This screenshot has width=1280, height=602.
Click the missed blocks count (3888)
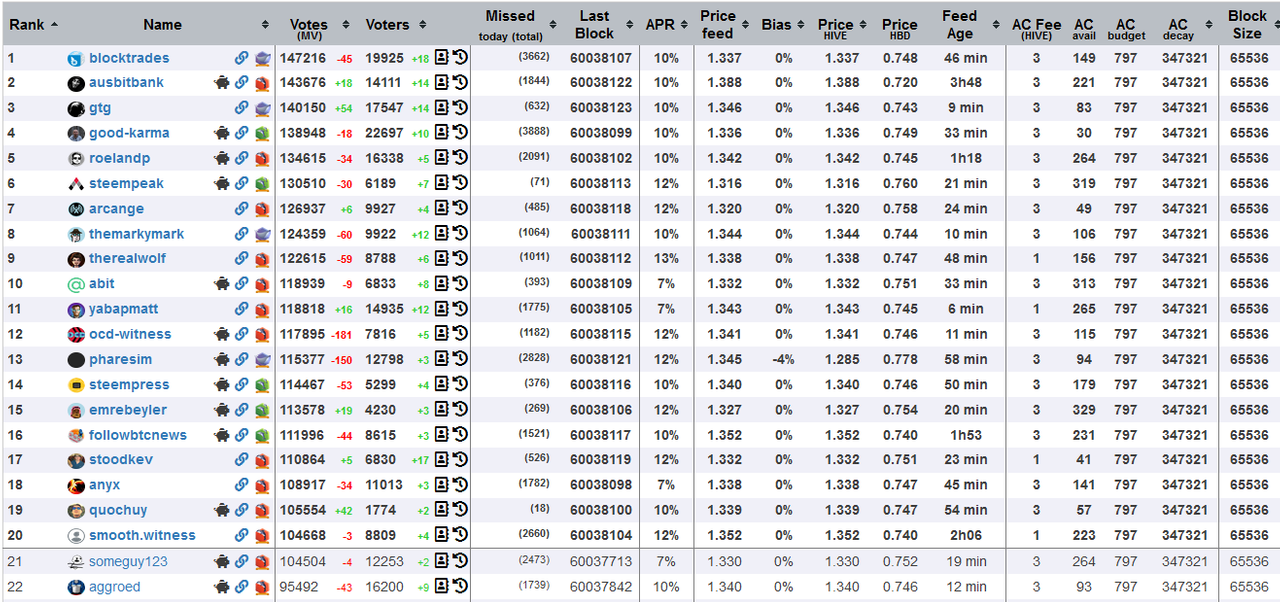[x=533, y=133]
